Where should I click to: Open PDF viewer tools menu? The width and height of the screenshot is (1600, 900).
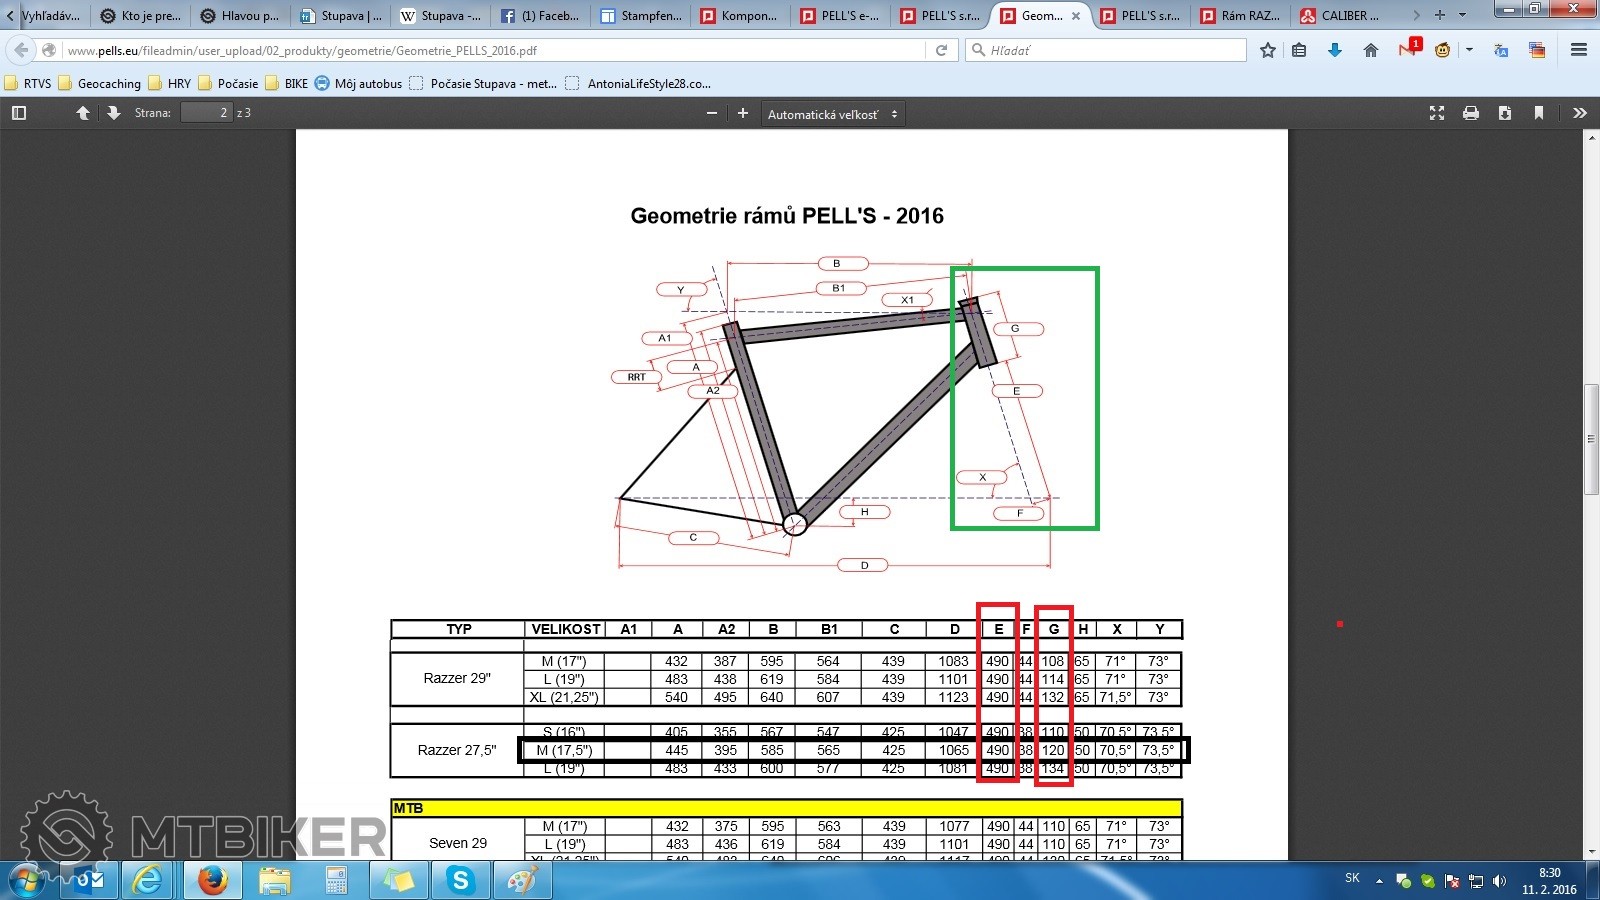1580,113
